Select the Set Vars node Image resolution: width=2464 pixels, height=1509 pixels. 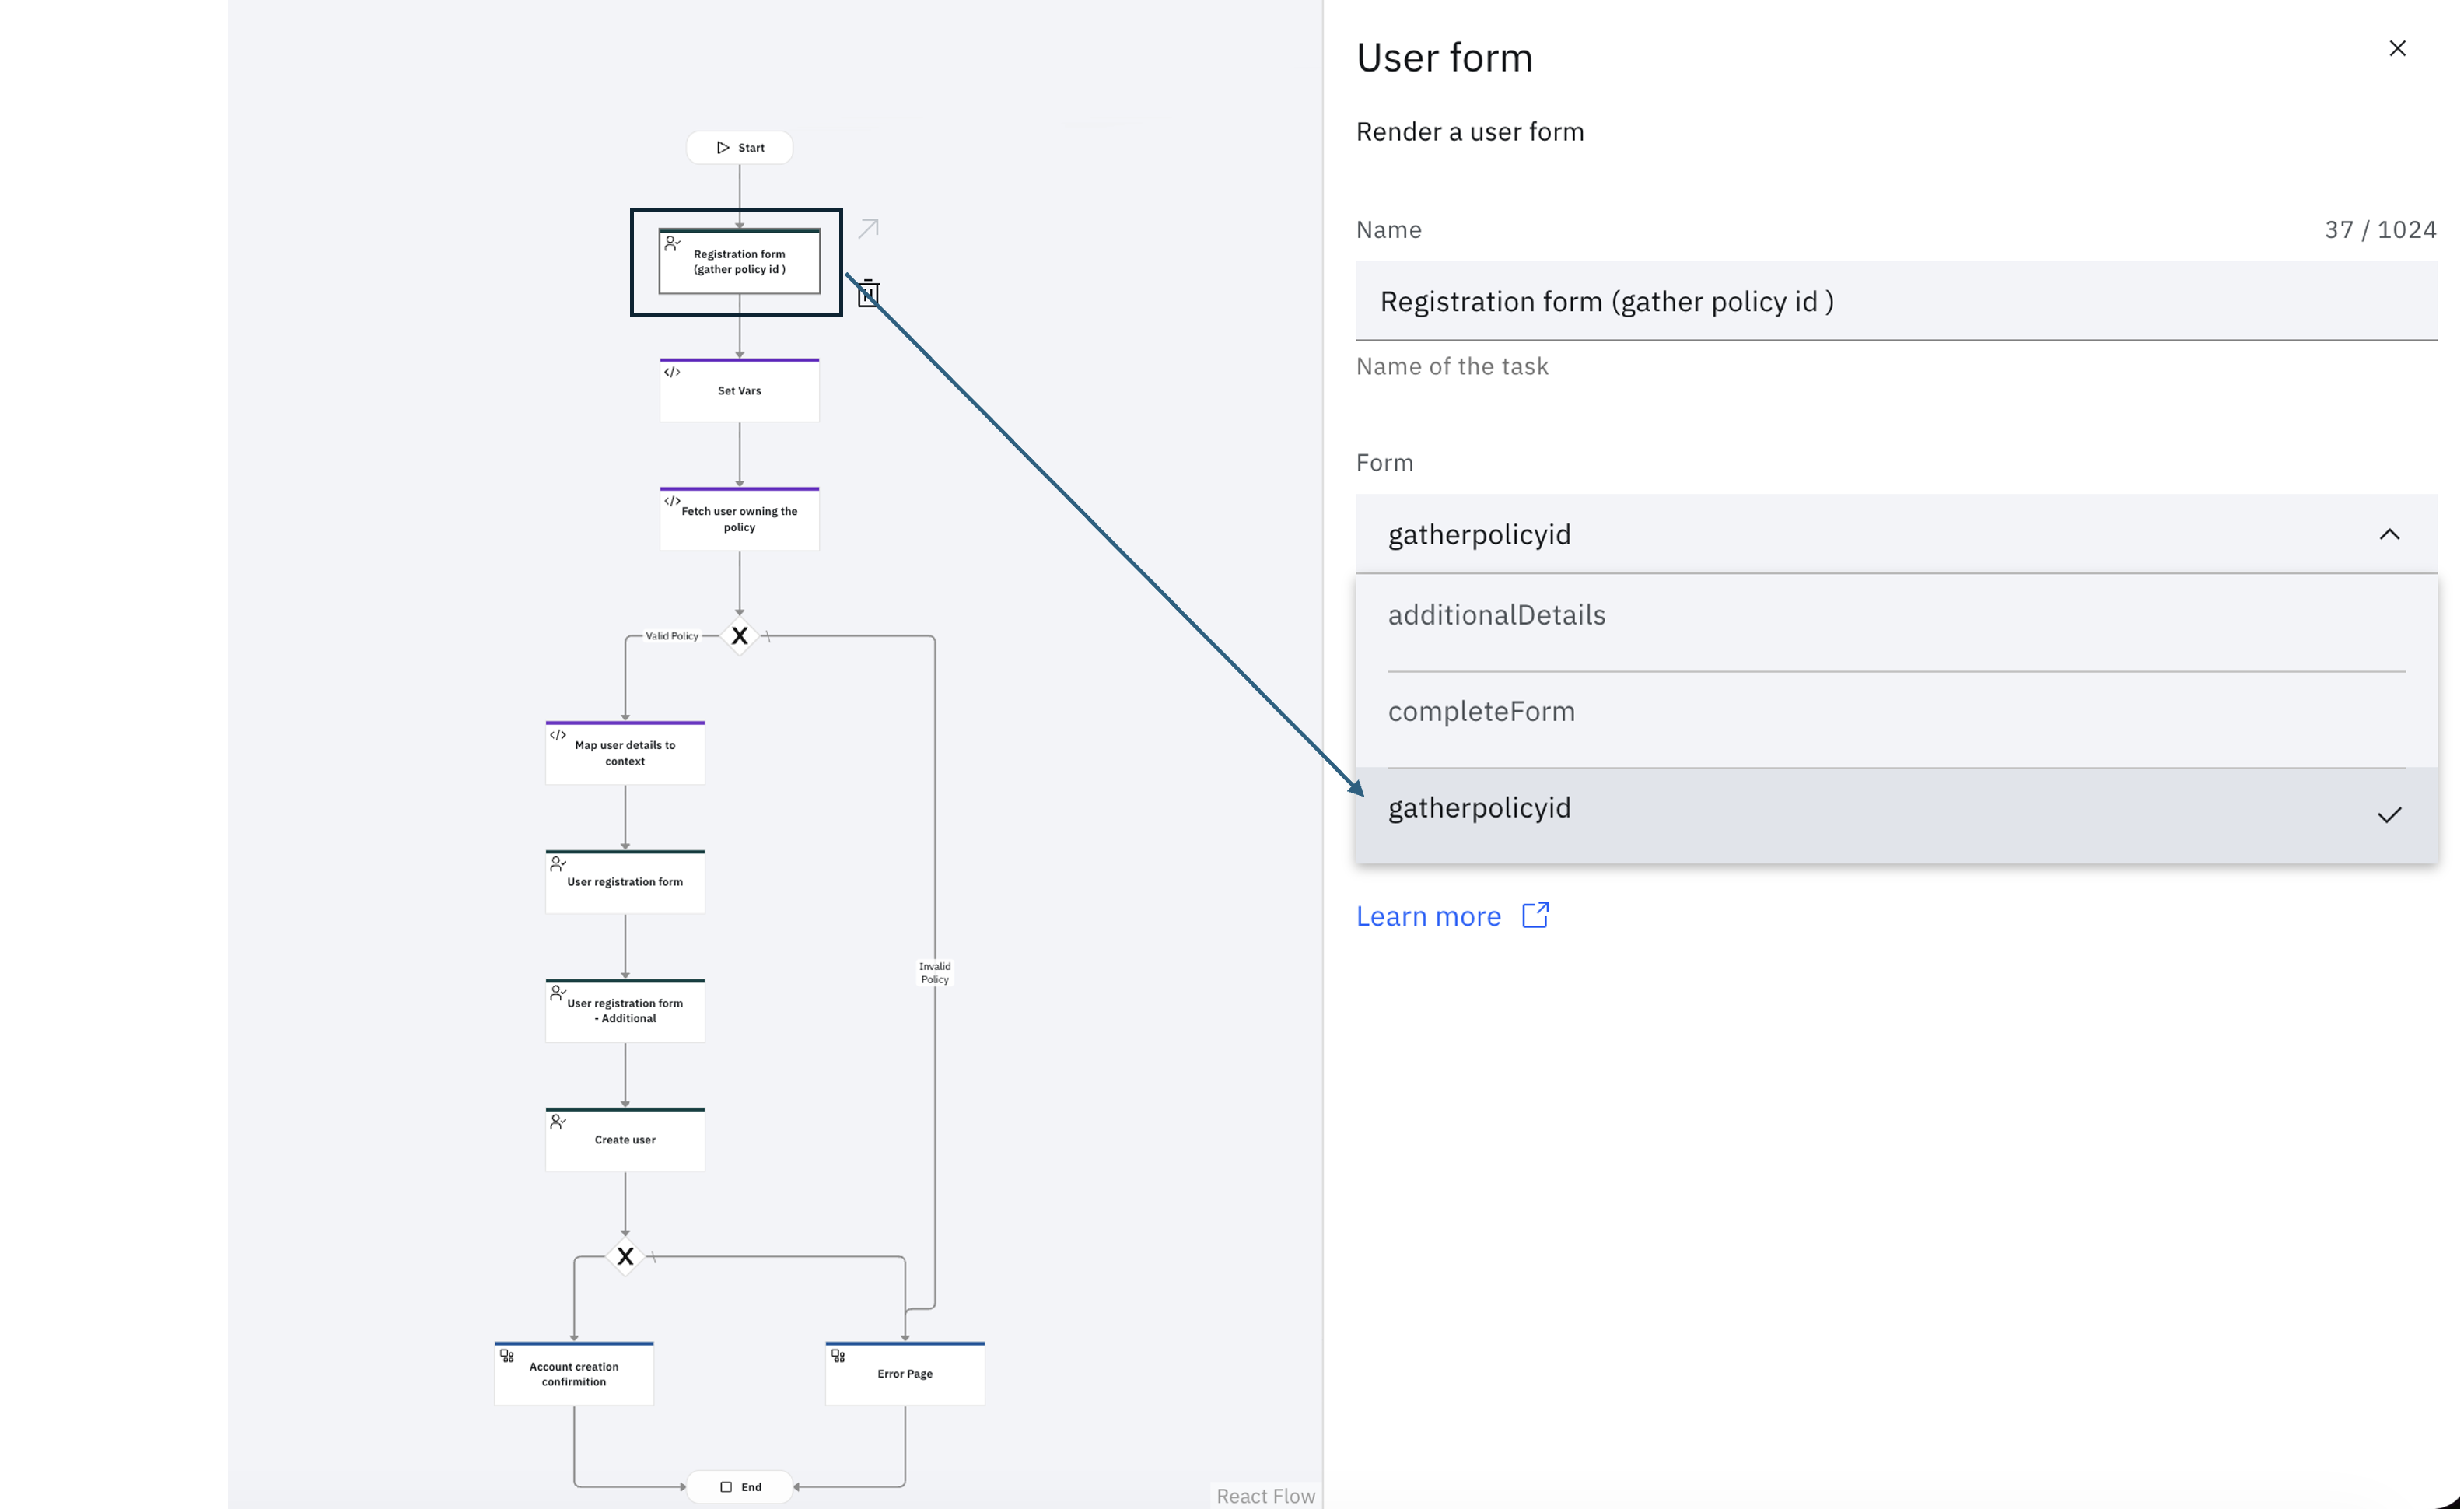(x=739, y=390)
